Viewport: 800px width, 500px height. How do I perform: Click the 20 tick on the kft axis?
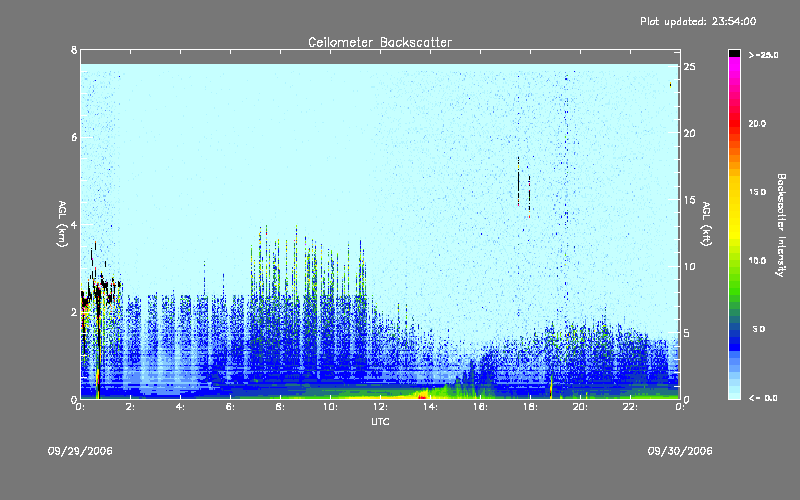pos(689,133)
